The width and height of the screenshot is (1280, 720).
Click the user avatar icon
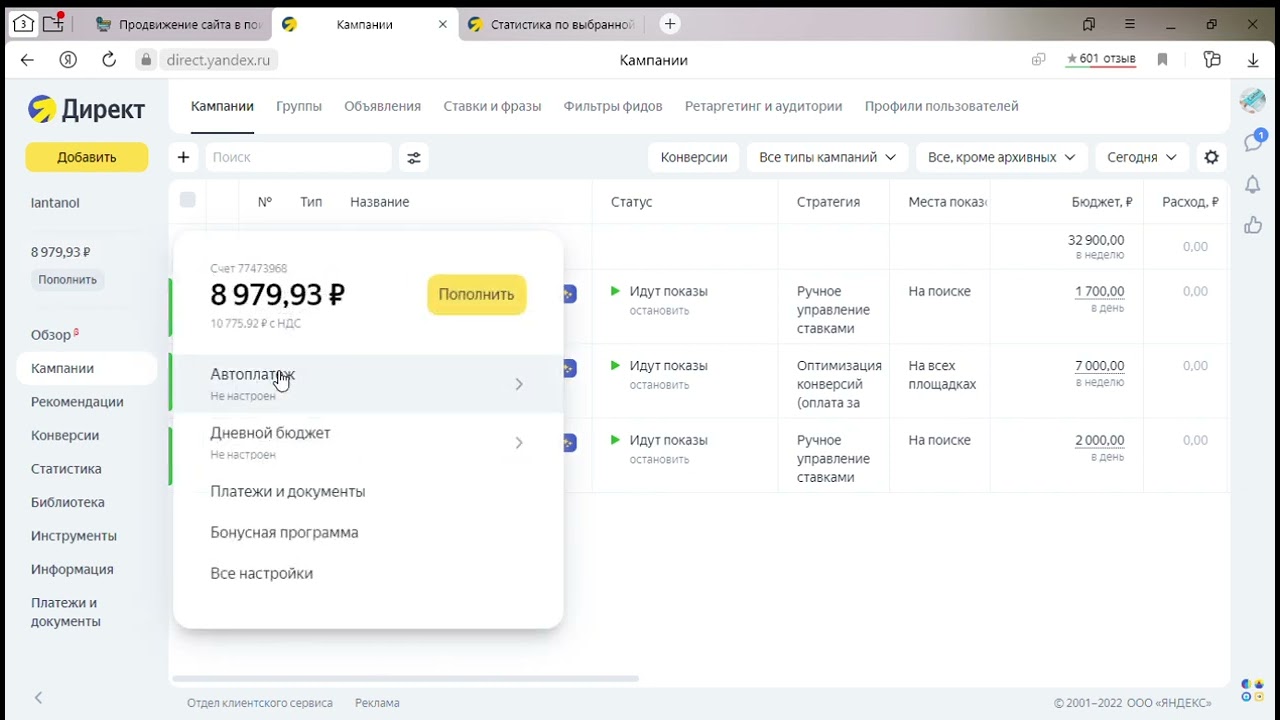1252,100
